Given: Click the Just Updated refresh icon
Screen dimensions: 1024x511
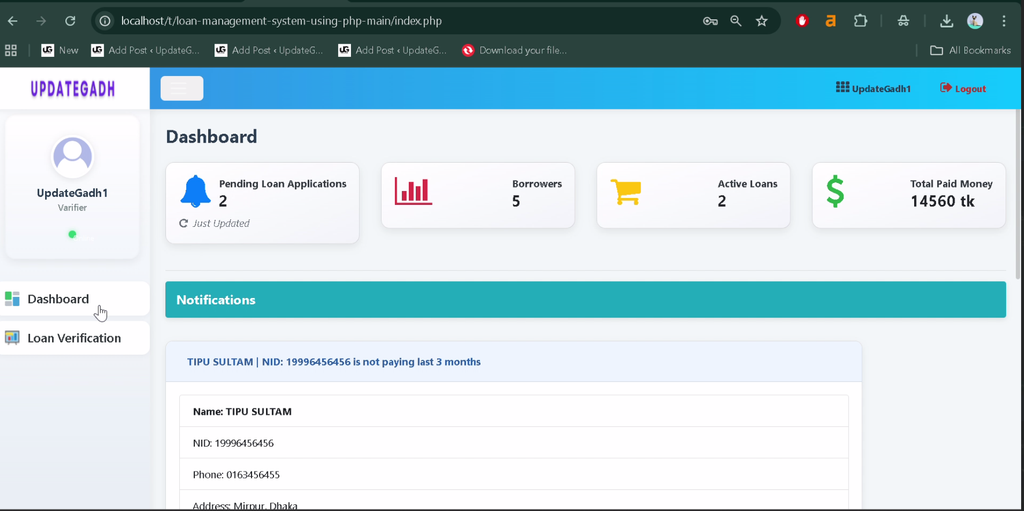Looking at the screenshot, I should pos(184,223).
